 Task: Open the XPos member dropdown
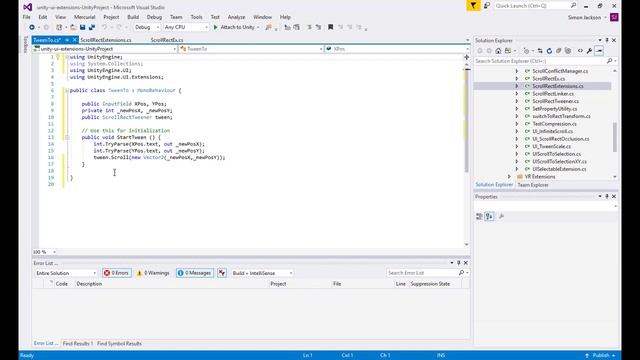point(397,49)
